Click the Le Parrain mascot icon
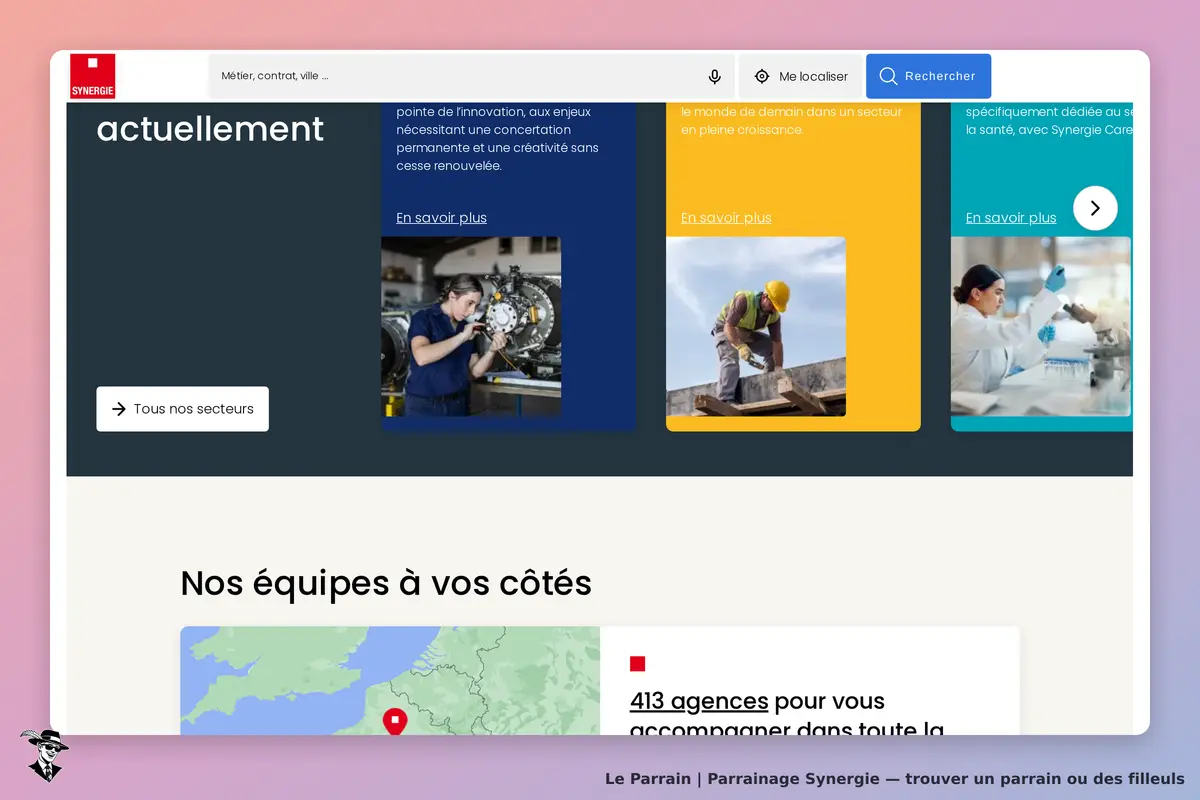 click(x=44, y=755)
